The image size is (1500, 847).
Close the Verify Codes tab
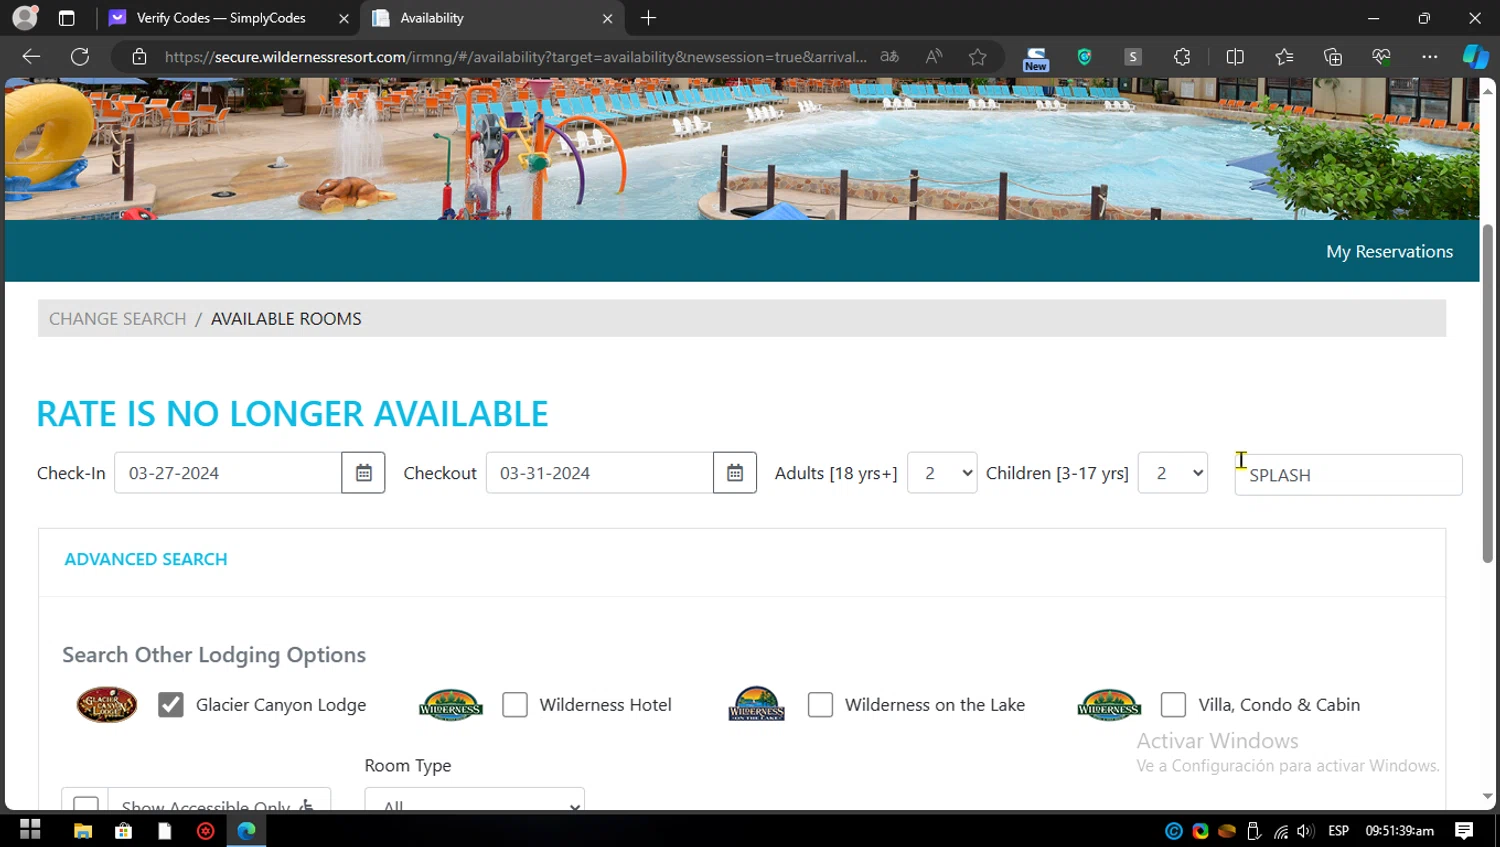pos(344,18)
